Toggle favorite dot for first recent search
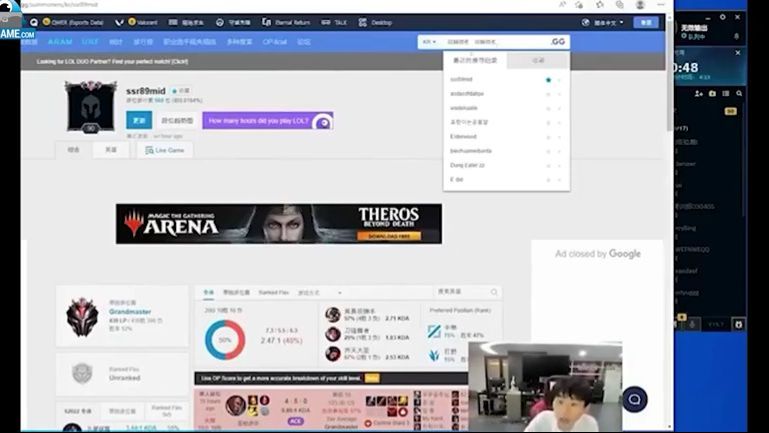 [548, 79]
